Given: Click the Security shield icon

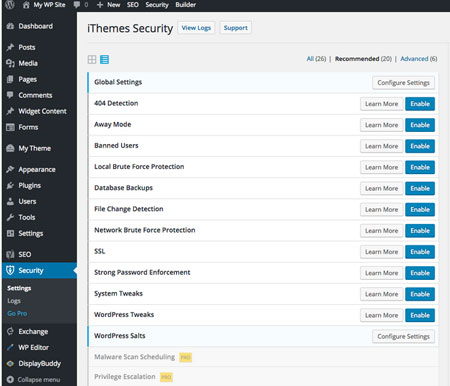Looking at the screenshot, I should (x=10, y=270).
